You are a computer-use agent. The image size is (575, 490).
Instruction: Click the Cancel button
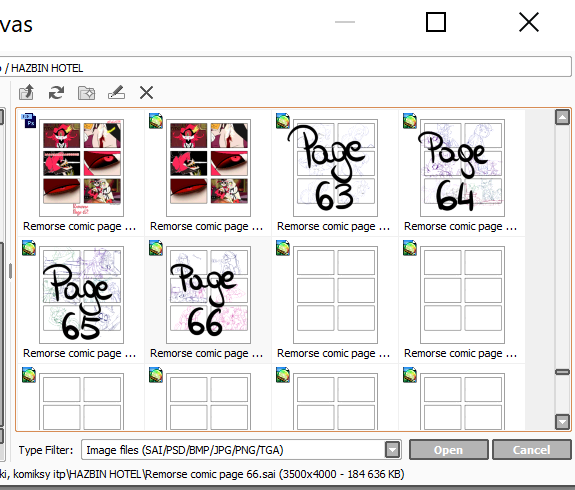pyautogui.click(x=531, y=450)
